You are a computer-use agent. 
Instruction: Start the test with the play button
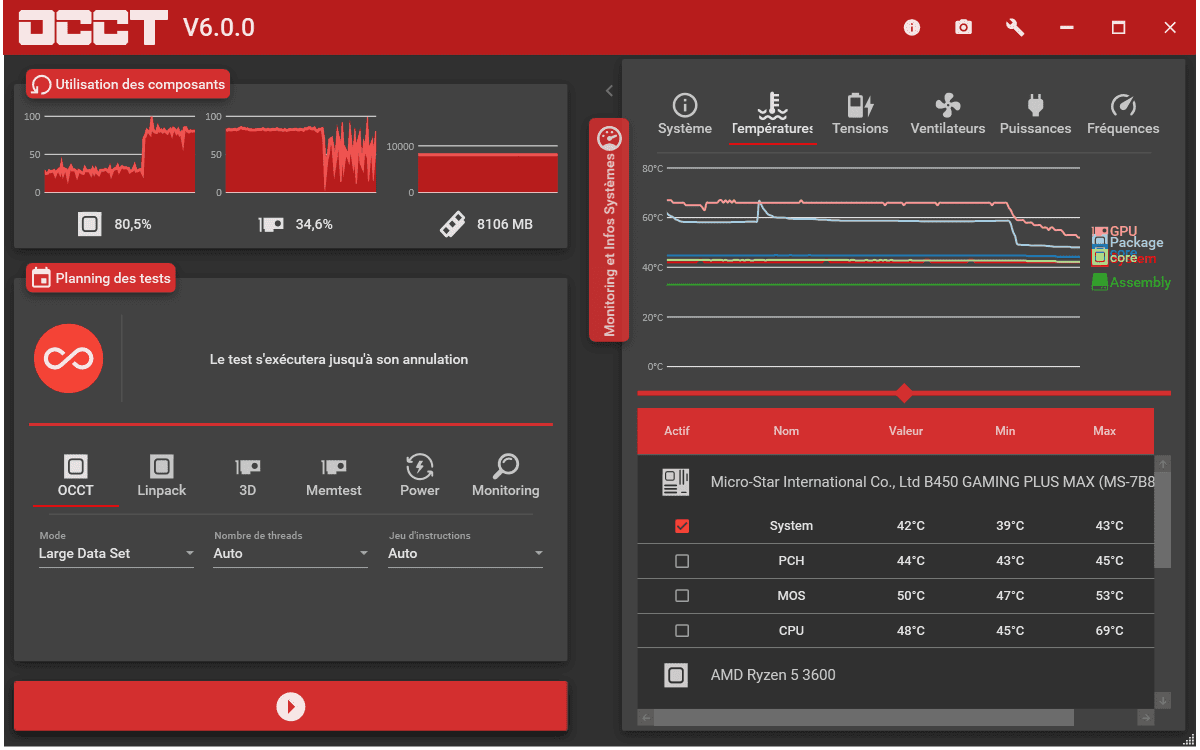pos(291,707)
